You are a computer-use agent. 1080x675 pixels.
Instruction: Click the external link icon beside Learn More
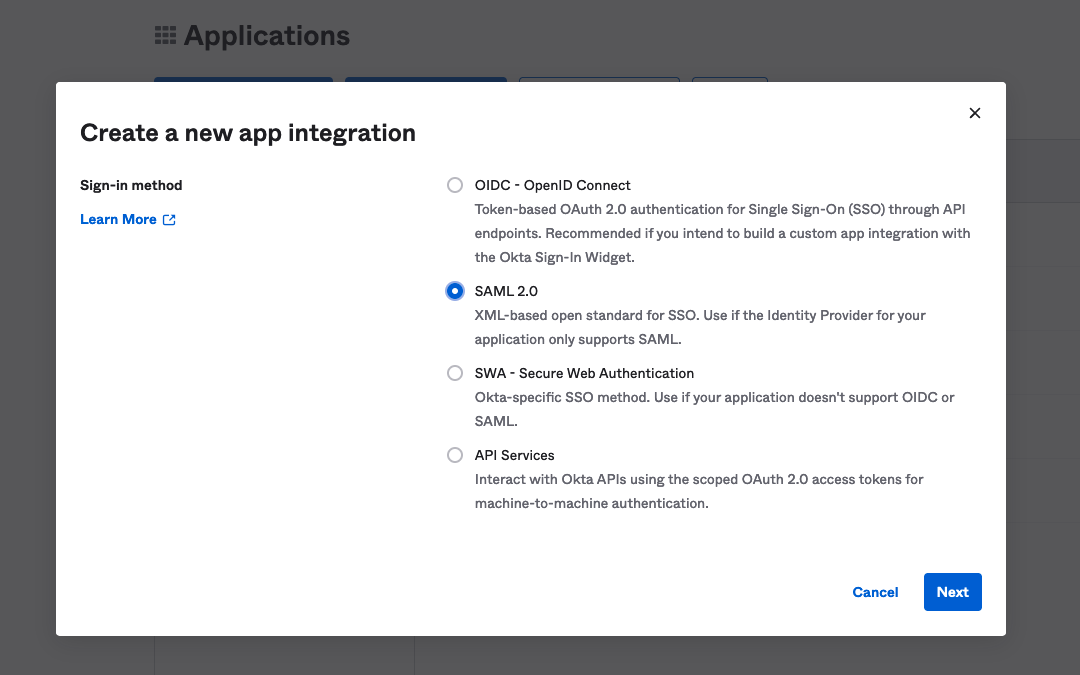click(169, 220)
